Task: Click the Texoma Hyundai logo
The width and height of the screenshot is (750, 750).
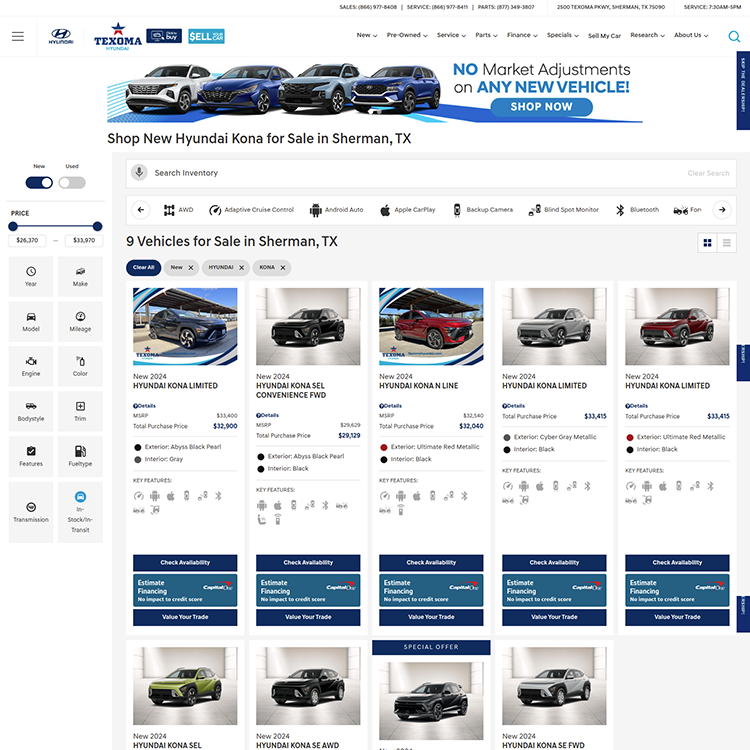Action: tap(118, 36)
